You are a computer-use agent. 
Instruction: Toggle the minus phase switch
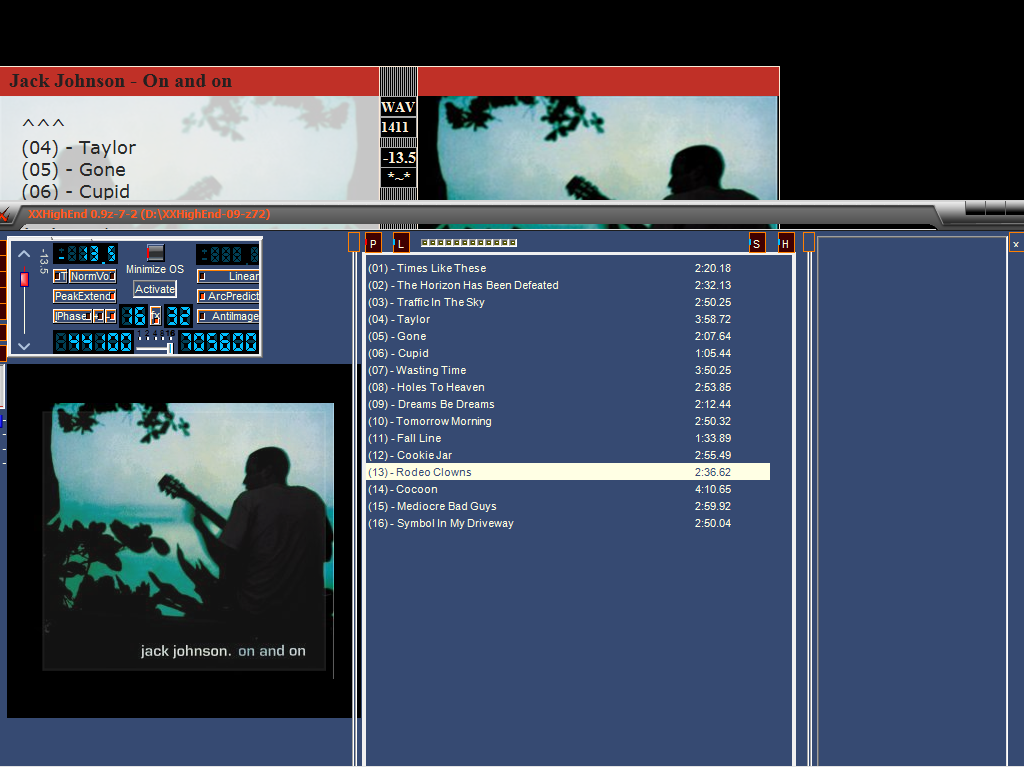[110, 316]
